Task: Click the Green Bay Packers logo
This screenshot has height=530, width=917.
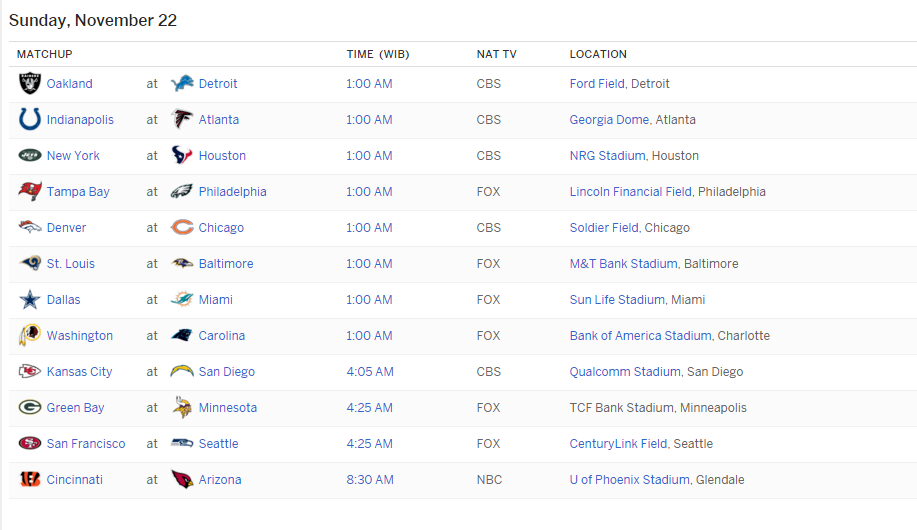Action: pos(30,408)
